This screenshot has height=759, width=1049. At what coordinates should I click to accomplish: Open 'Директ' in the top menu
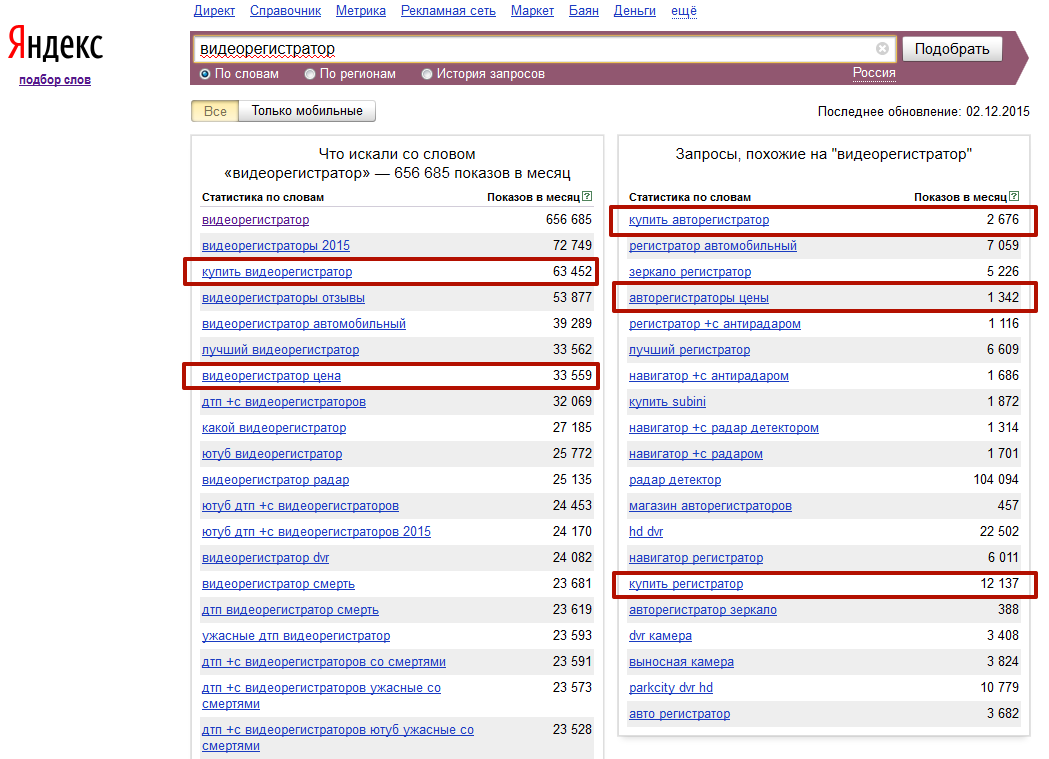(x=214, y=11)
